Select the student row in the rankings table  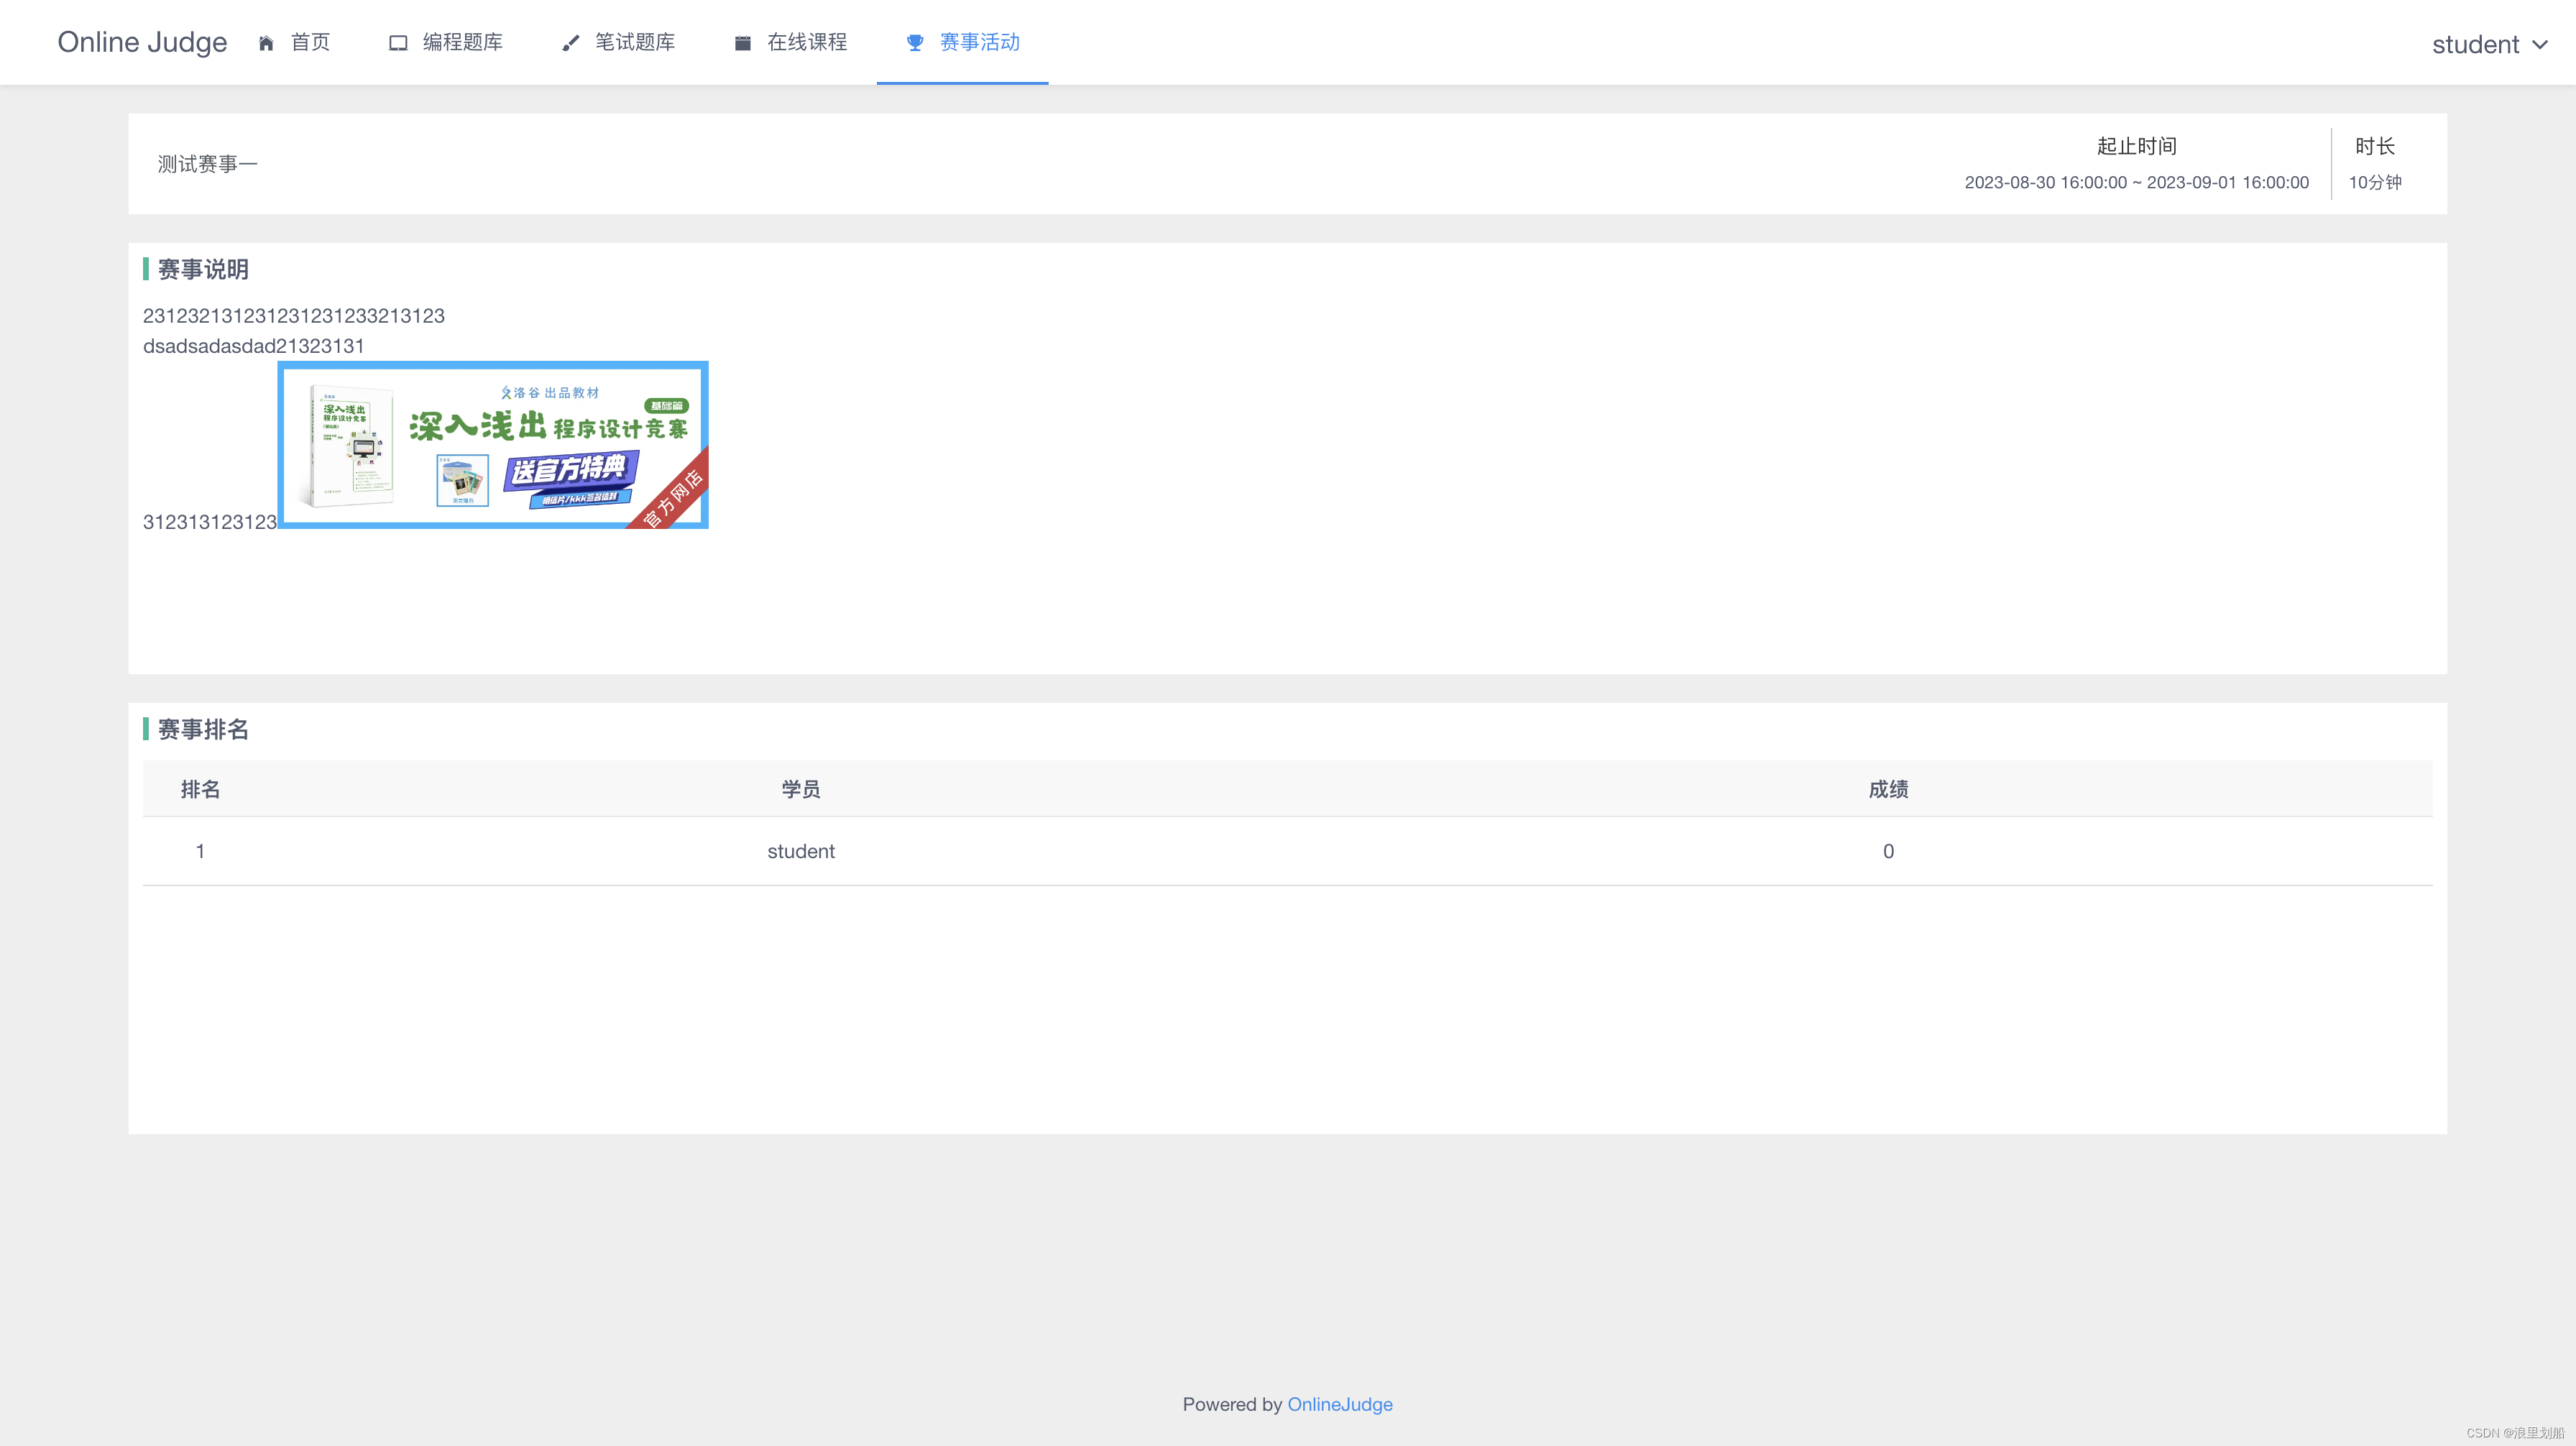tap(800, 851)
